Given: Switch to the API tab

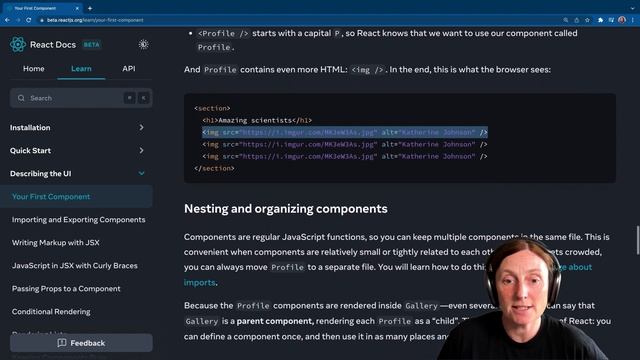Looking at the screenshot, I should 129,69.
